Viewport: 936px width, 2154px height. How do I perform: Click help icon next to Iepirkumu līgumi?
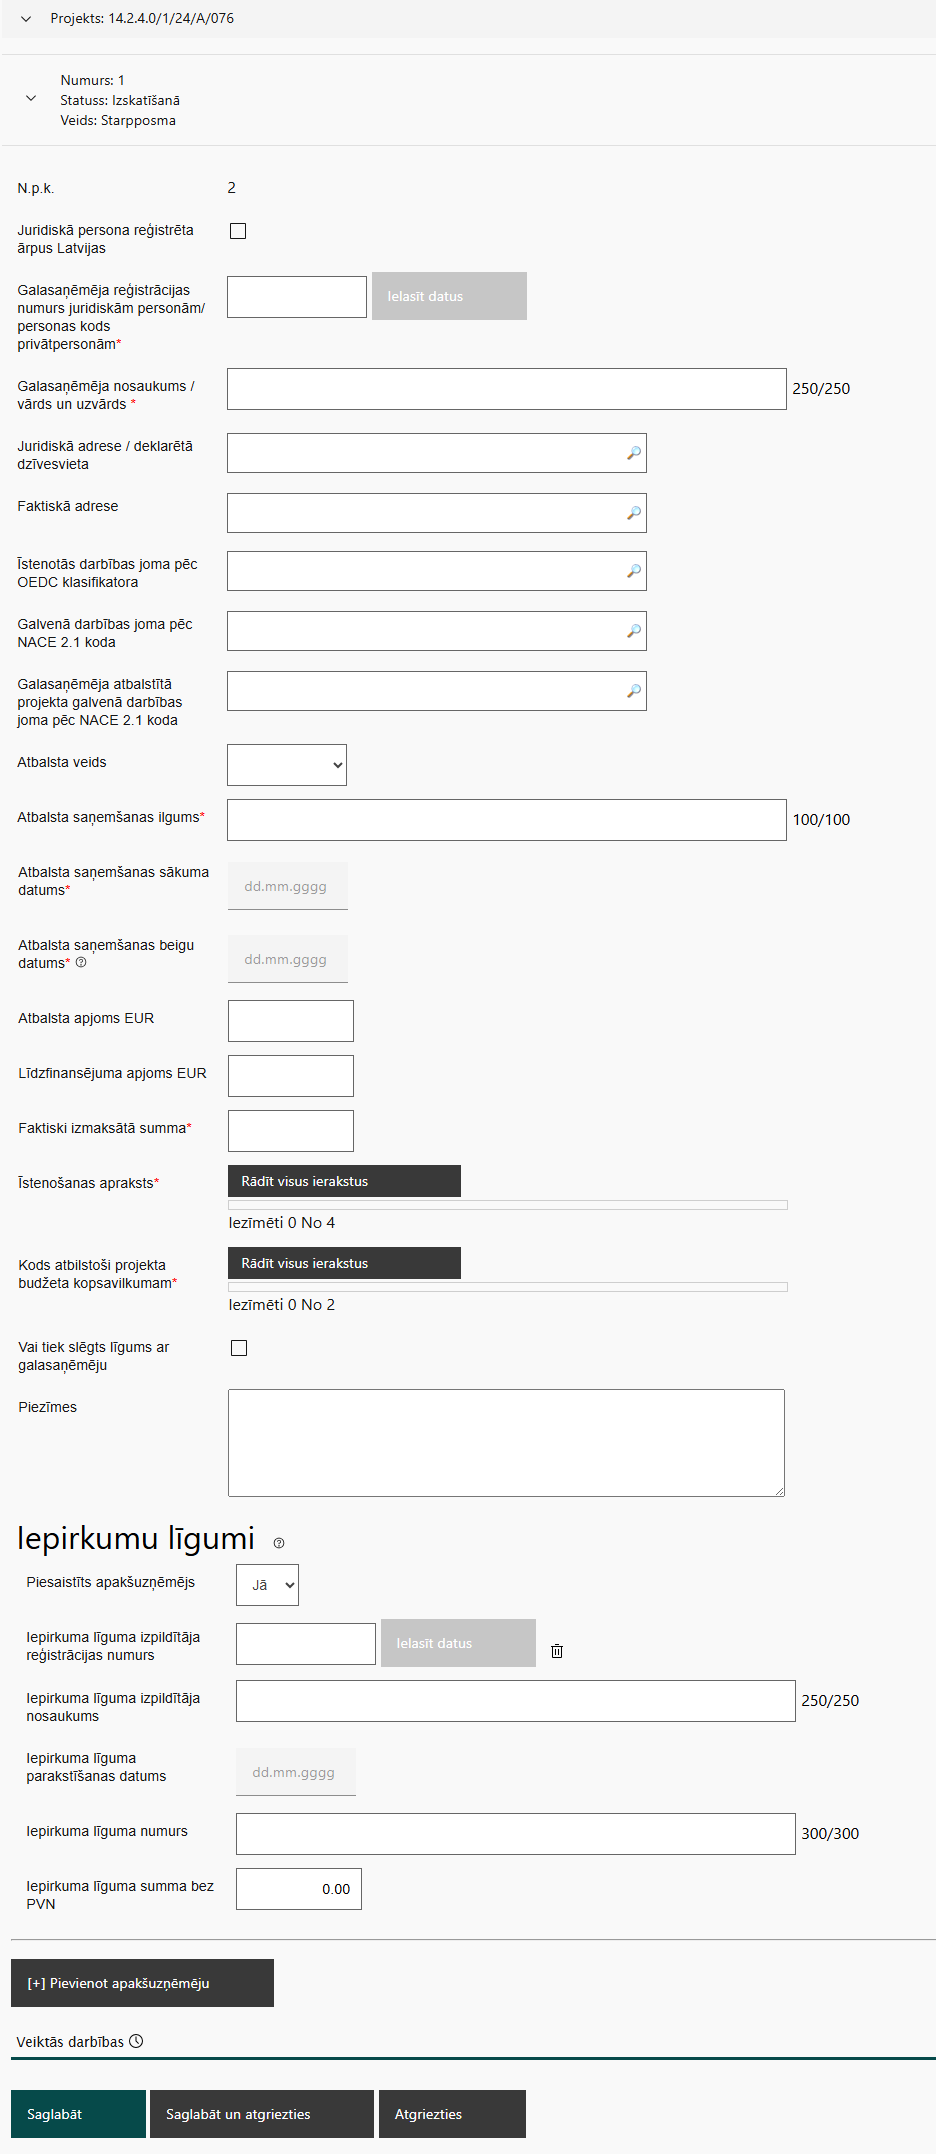pyautogui.click(x=279, y=1543)
